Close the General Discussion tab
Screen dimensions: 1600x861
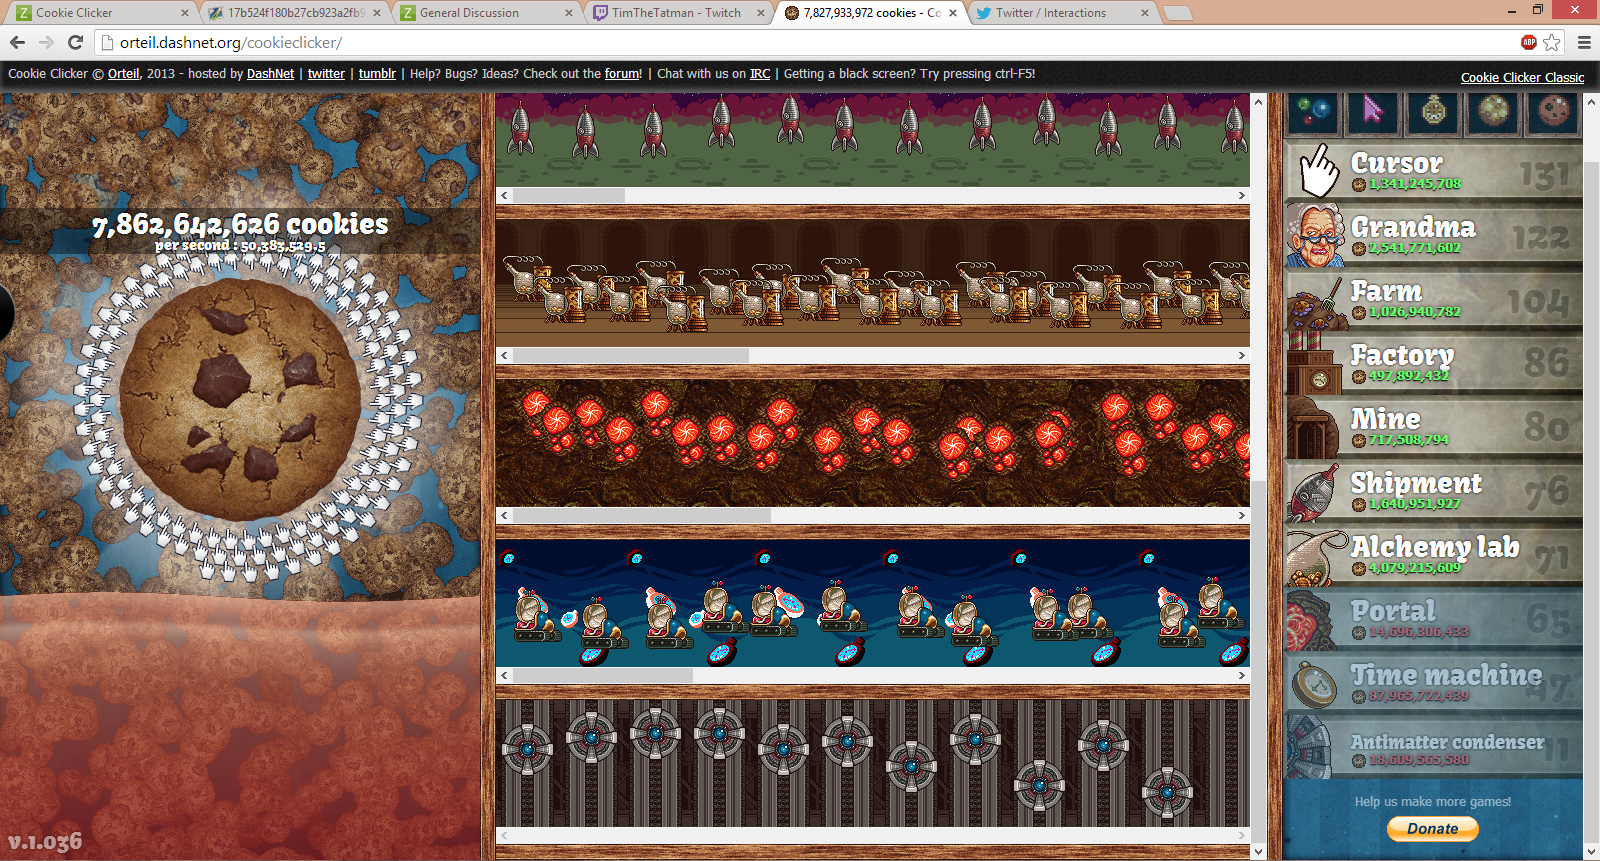[x=569, y=13]
